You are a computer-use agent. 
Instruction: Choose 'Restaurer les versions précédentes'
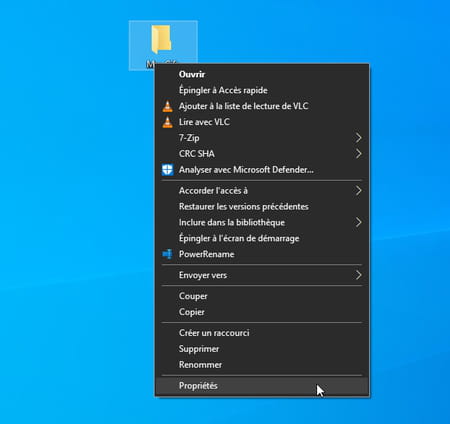pyautogui.click(x=262, y=207)
